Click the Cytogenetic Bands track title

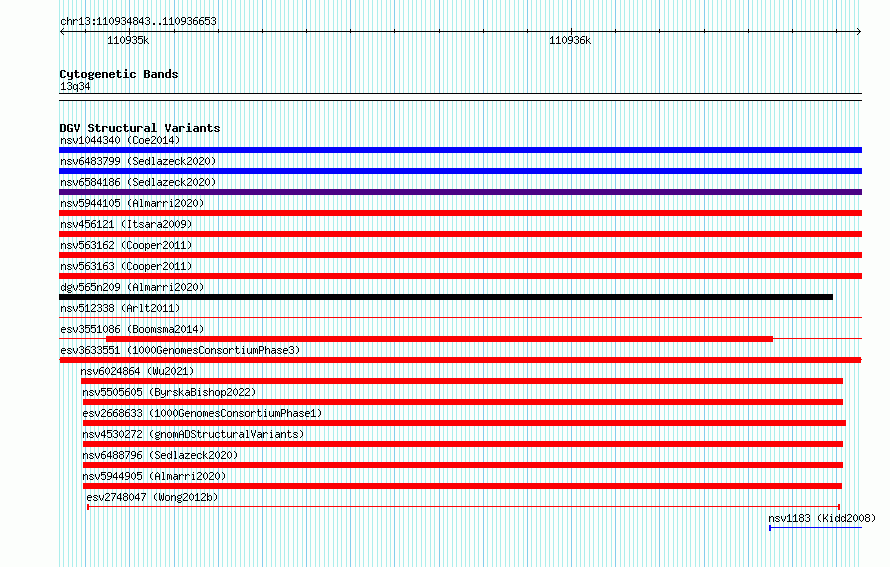pos(119,74)
